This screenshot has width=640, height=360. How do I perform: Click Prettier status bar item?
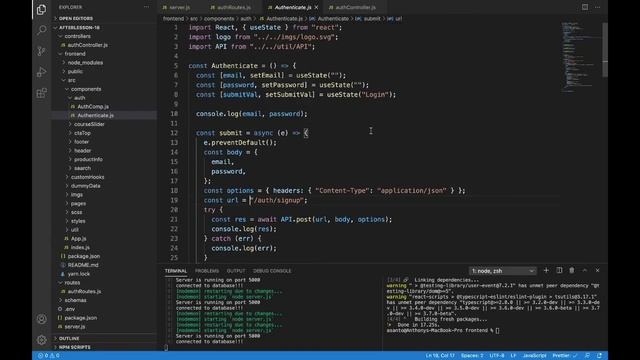565,356
